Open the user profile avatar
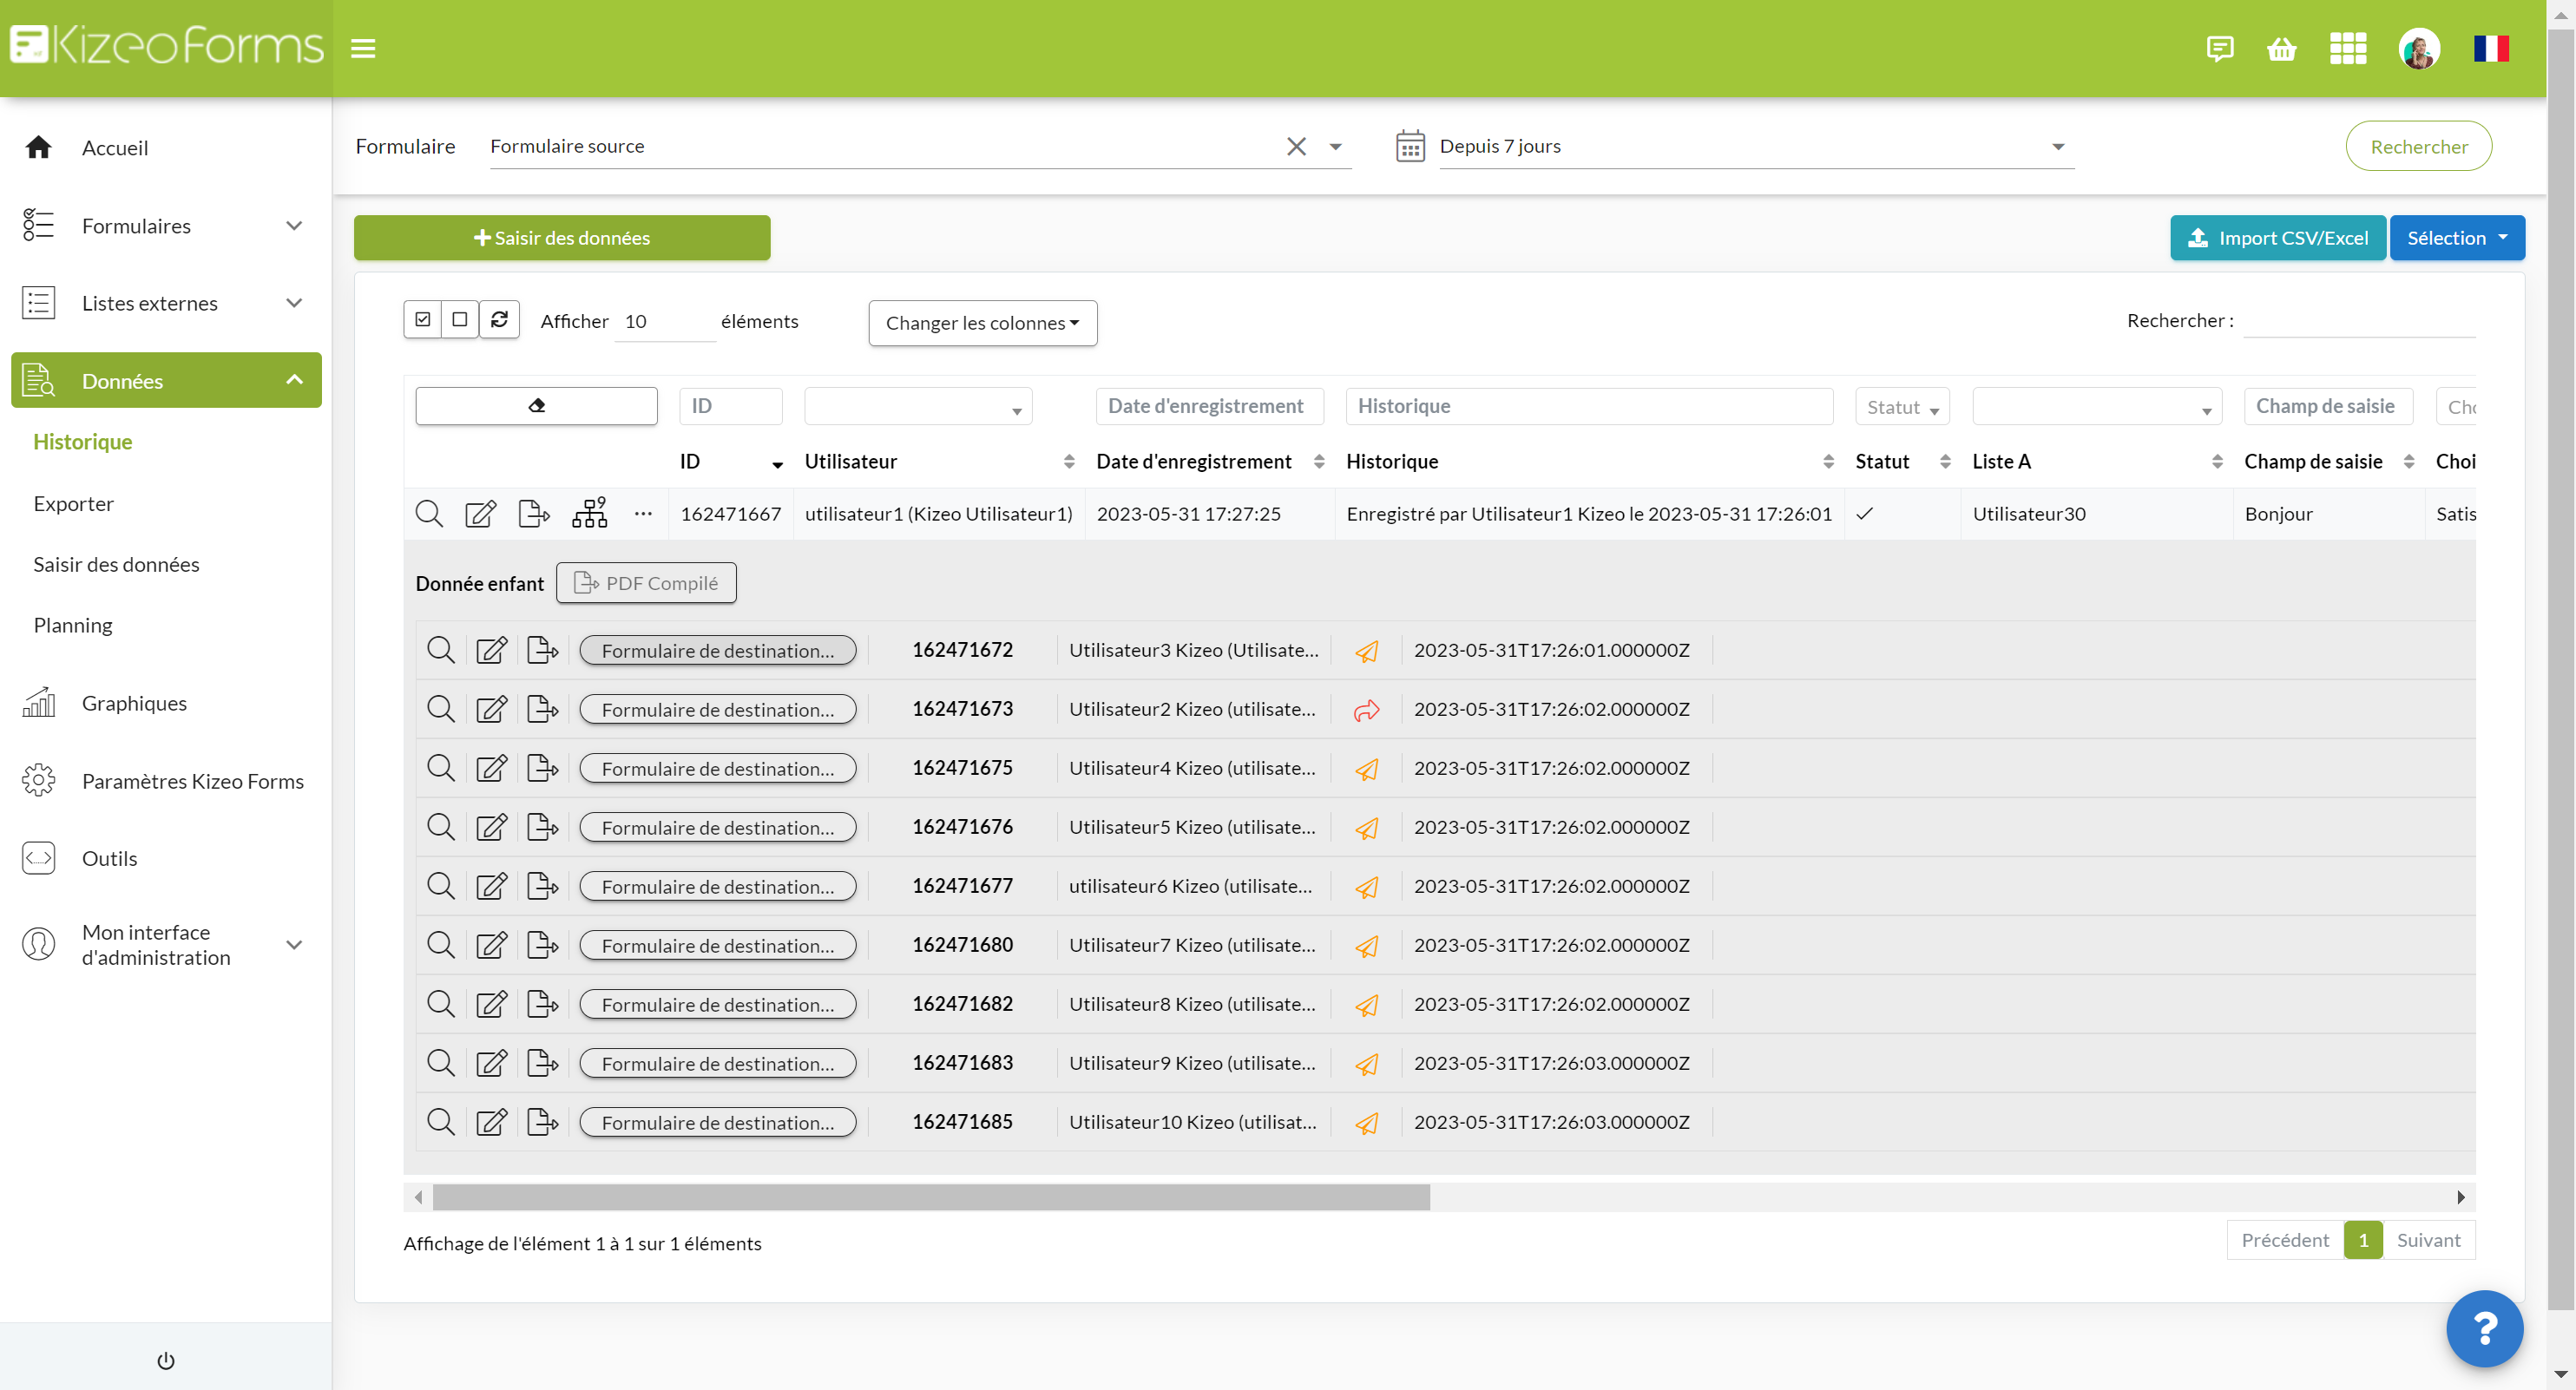Viewport: 2576px width, 1390px height. click(2418, 48)
